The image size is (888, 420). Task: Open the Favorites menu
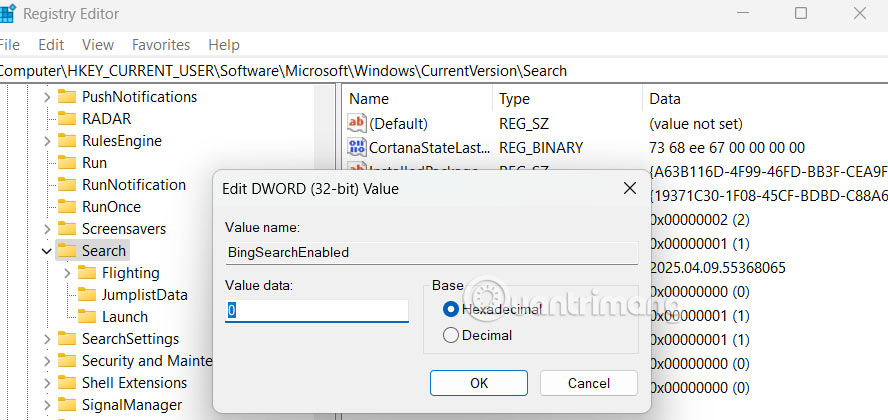point(161,45)
